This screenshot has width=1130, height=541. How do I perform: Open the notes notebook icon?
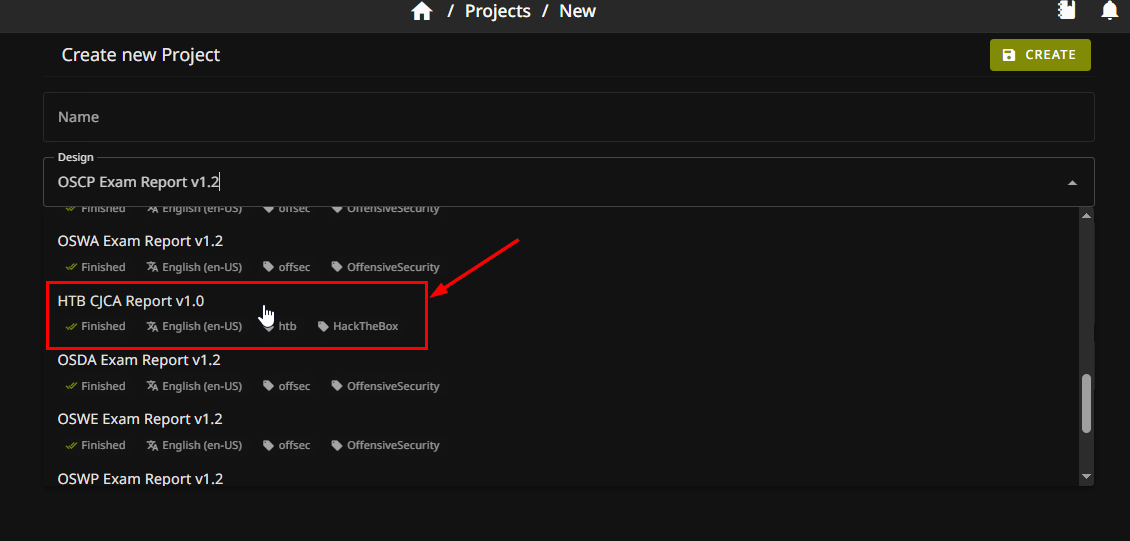1067,10
